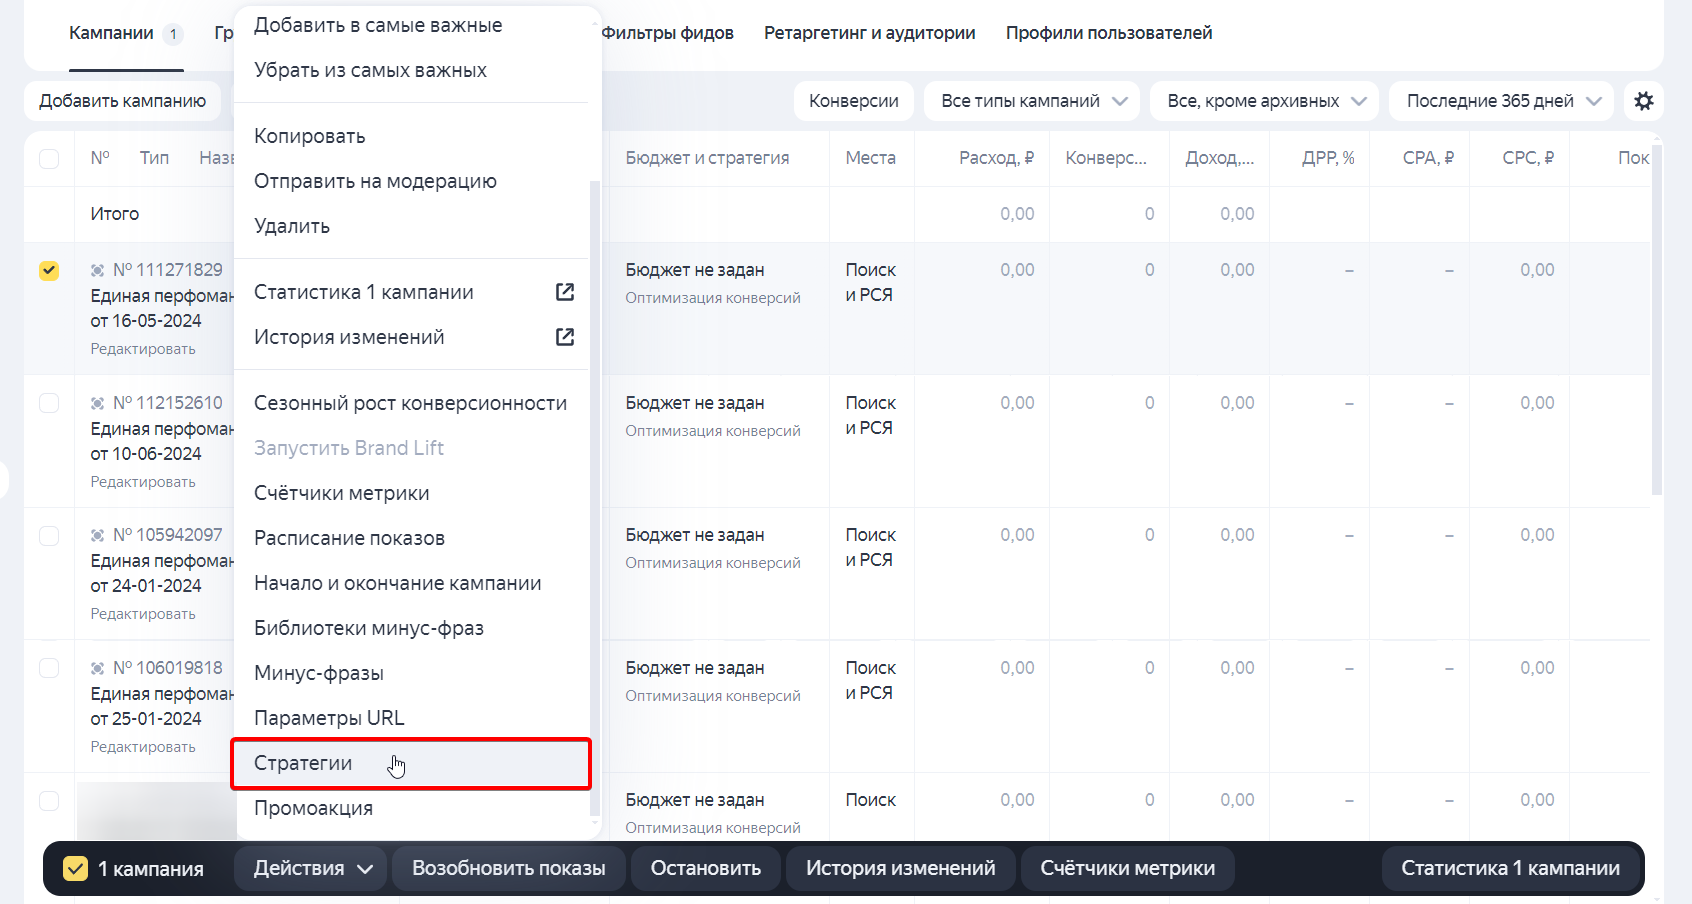The width and height of the screenshot is (1692, 904).
Task: Select "Стратегии" in the context menu
Action: point(303,762)
